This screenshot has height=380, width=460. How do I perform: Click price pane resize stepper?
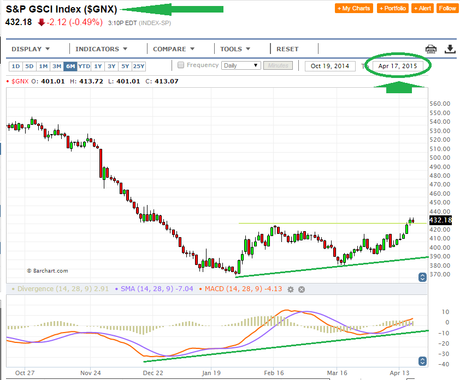(x=422, y=277)
